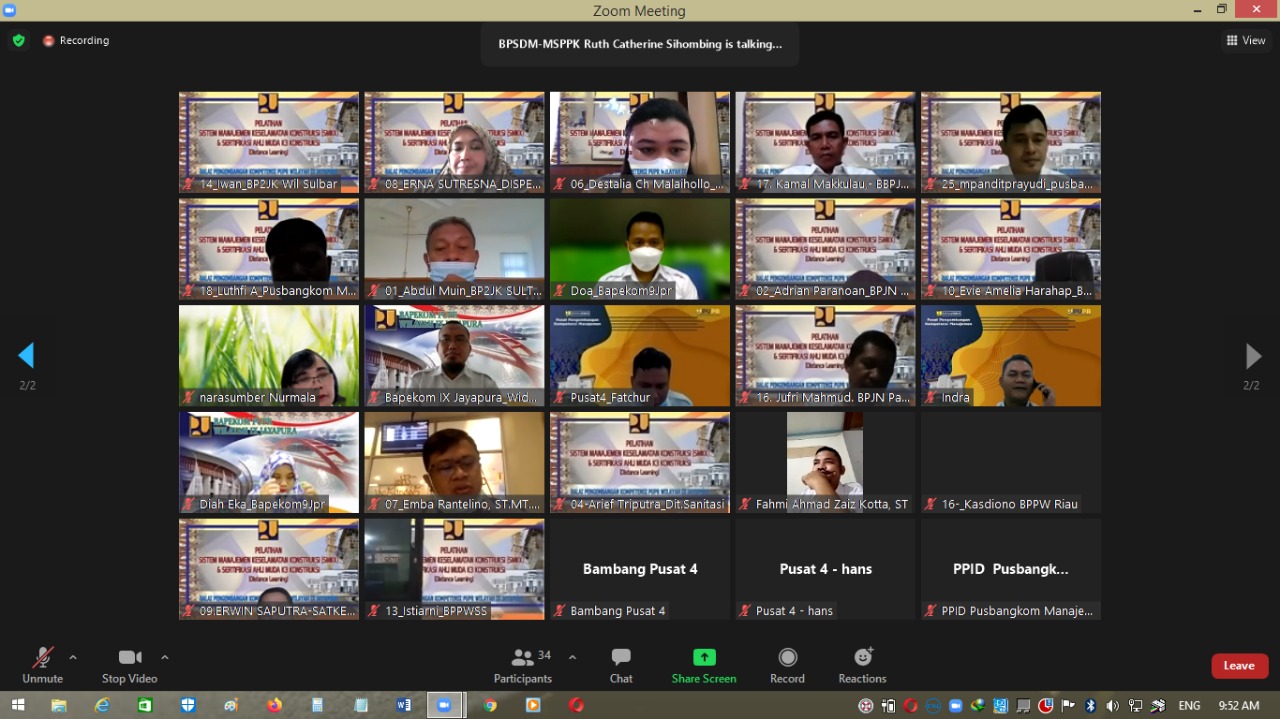Select 01_Abdul Muin_BP2JK video tile

tap(454, 249)
